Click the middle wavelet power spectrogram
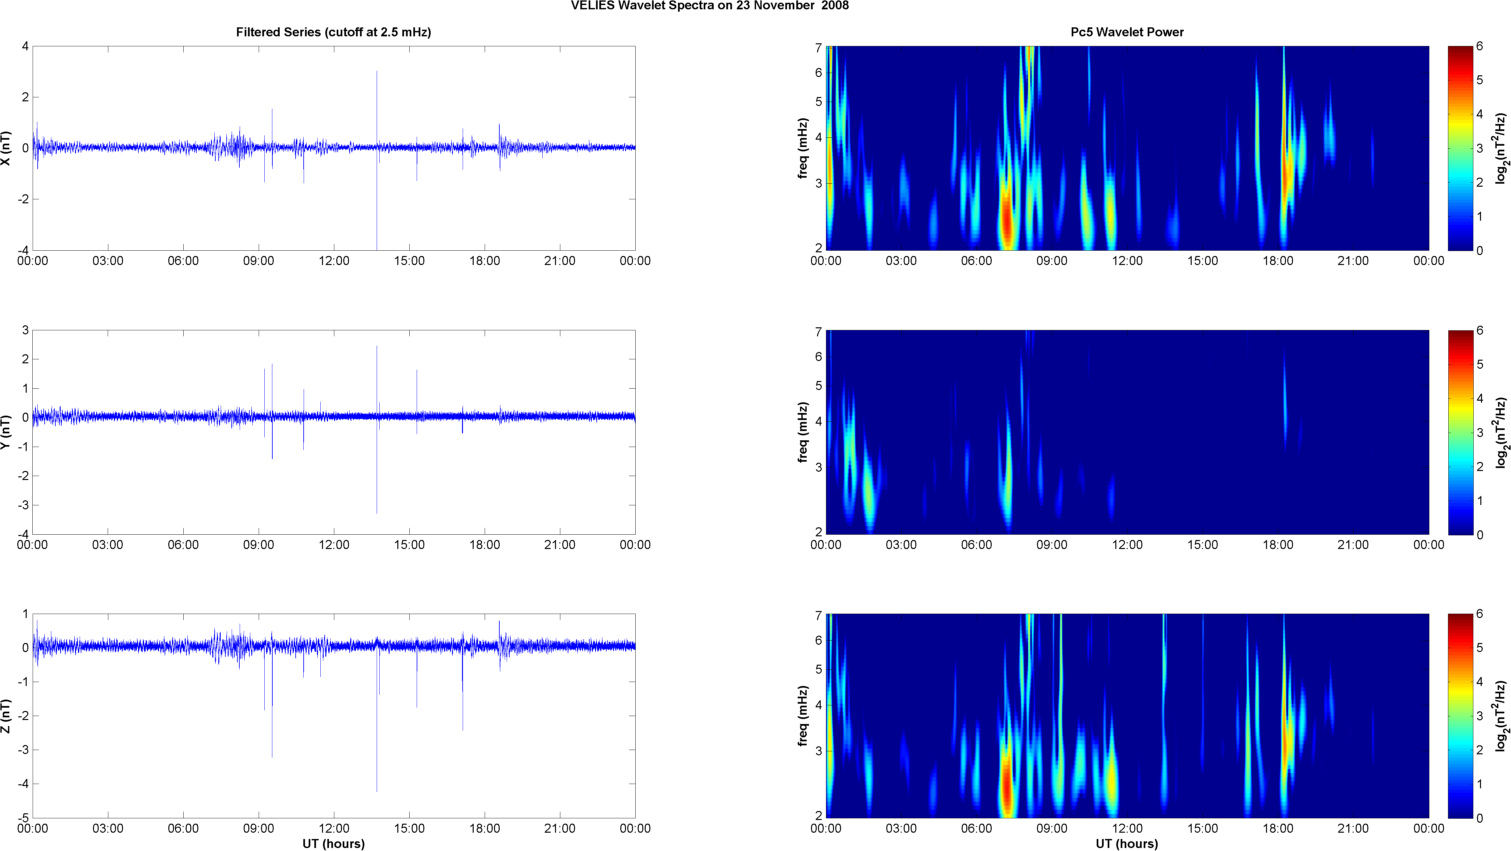The width and height of the screenshot is (1511, 851). click(1127, 432)
